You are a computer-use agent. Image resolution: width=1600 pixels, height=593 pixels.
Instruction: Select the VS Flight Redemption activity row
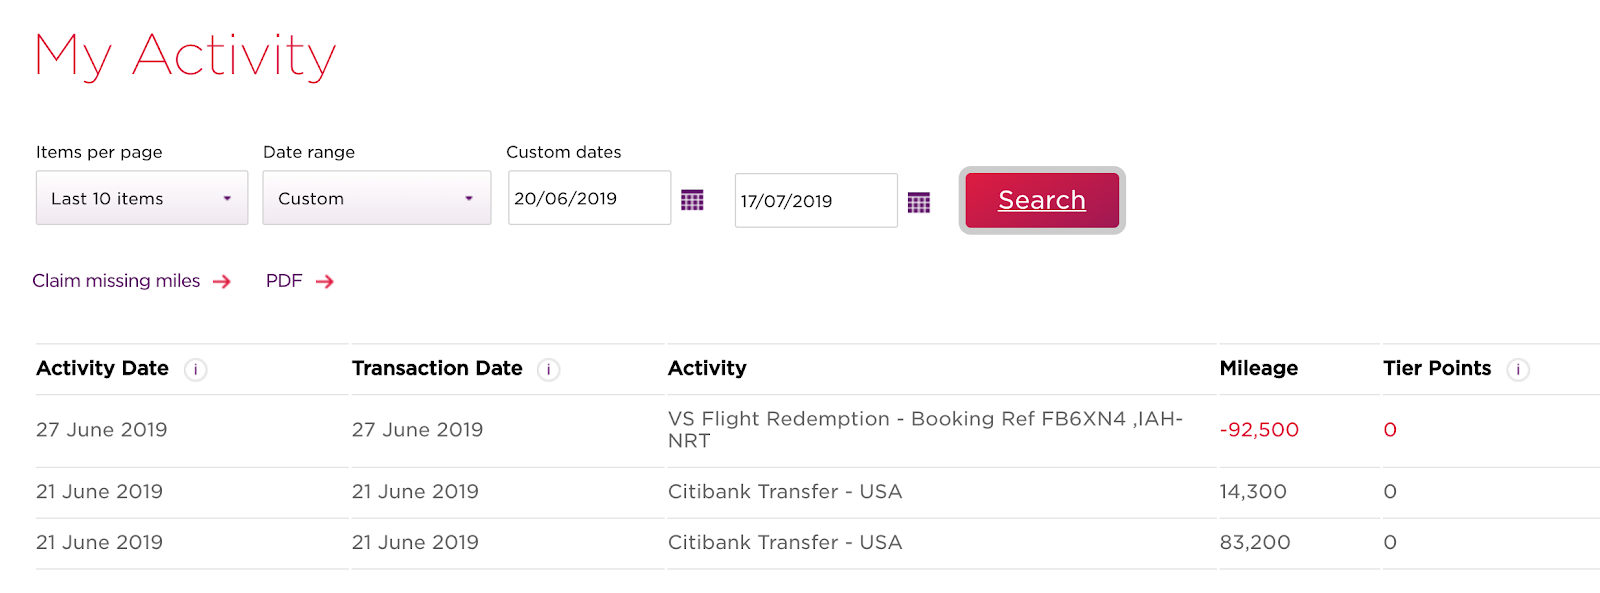pos(924,430)
